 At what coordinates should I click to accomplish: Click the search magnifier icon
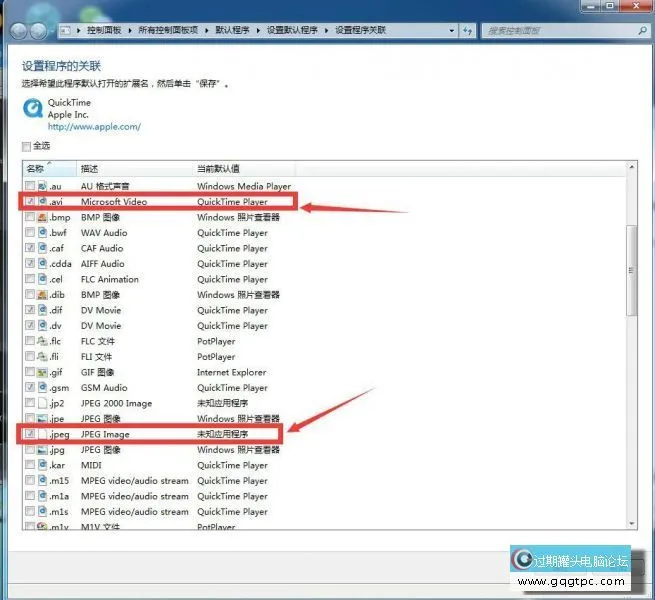(x=642, y=31)
